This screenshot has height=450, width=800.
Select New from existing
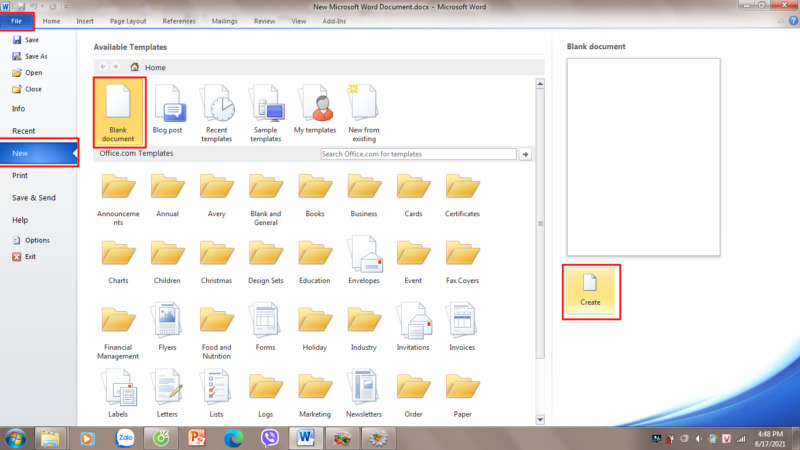[363, 111]
